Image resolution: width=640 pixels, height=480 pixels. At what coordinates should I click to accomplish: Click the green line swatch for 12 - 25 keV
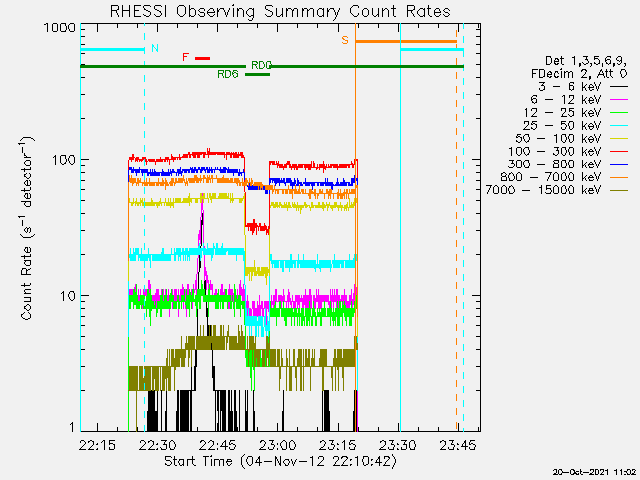point(619,113)
